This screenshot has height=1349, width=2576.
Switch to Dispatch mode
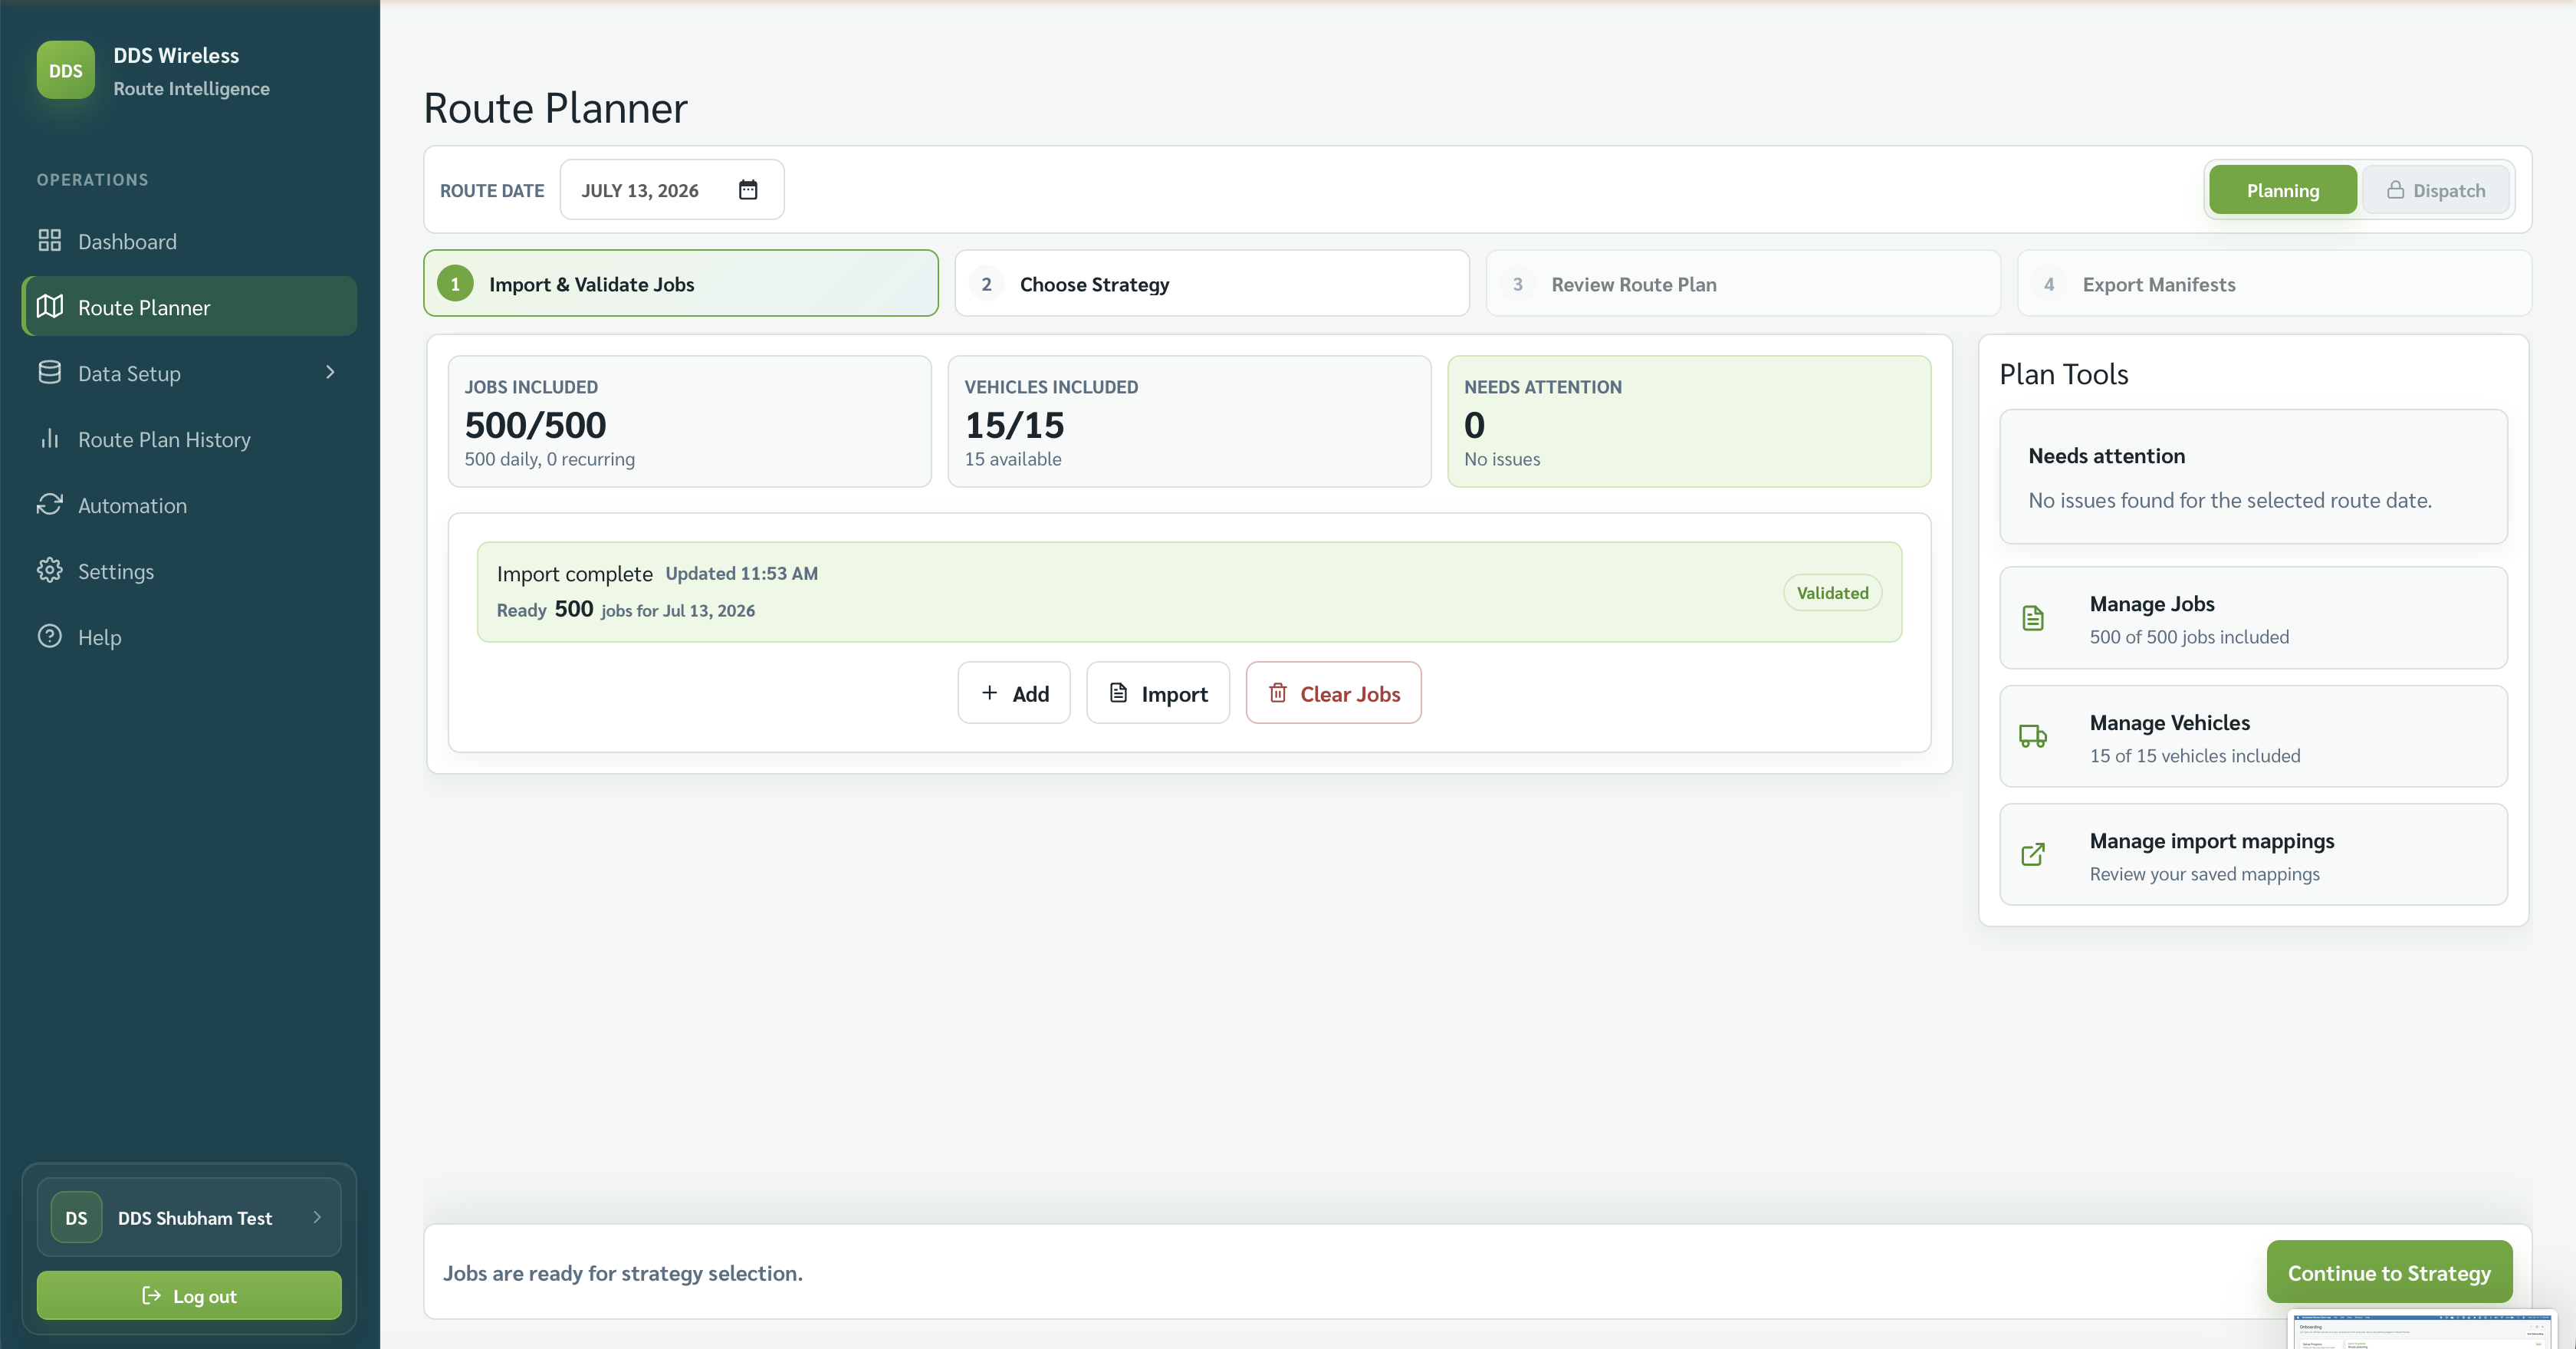click(2436, 190)
